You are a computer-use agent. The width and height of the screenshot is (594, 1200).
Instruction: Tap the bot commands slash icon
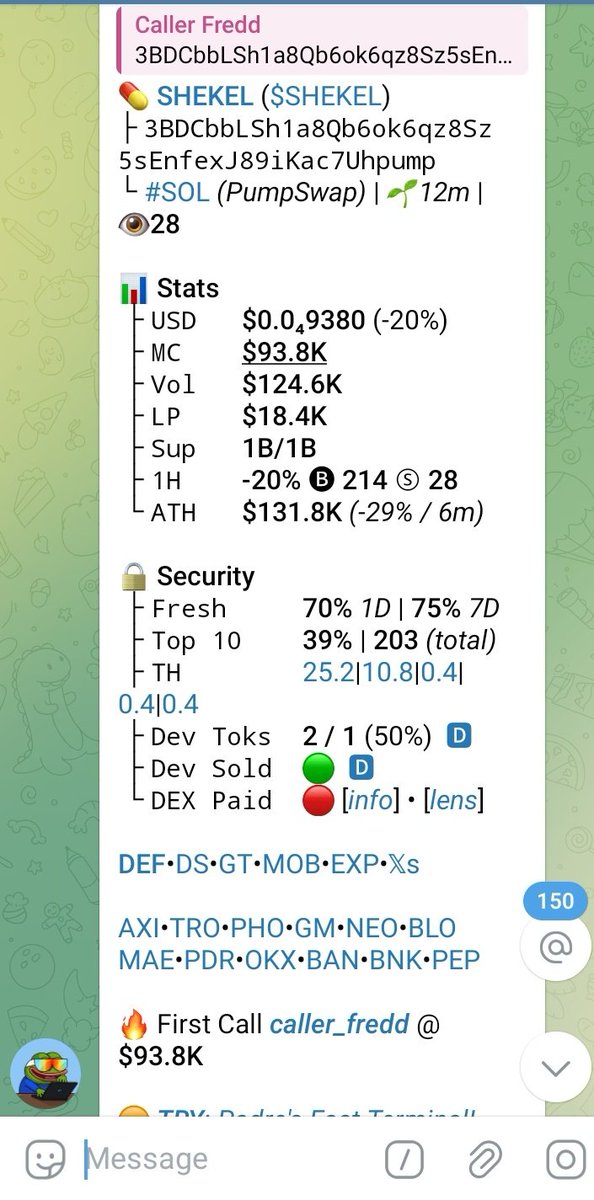tap(404, 1160)
